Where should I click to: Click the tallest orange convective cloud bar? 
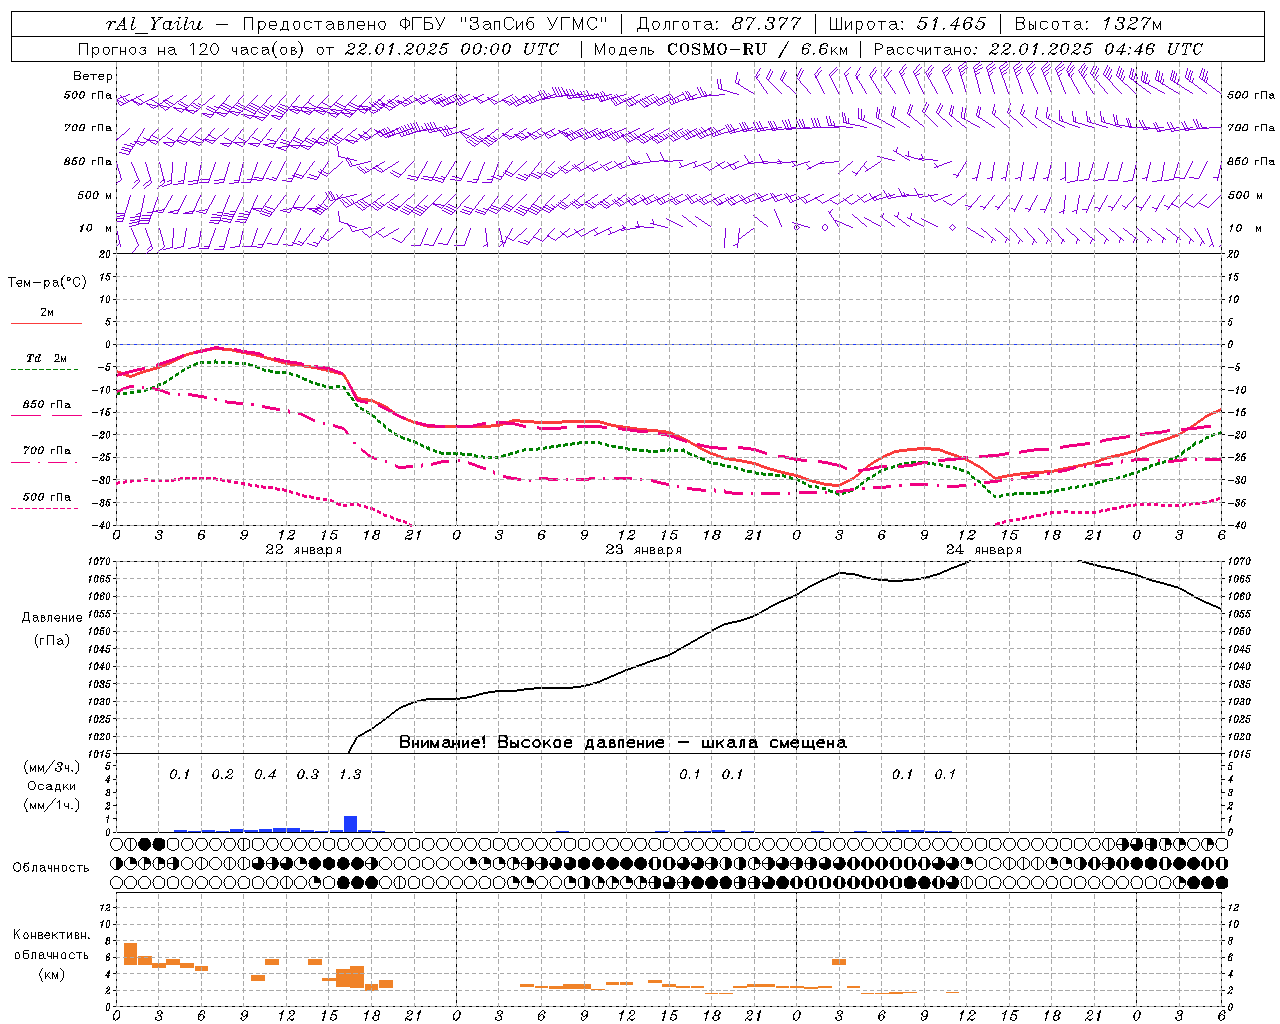point(130,954)
